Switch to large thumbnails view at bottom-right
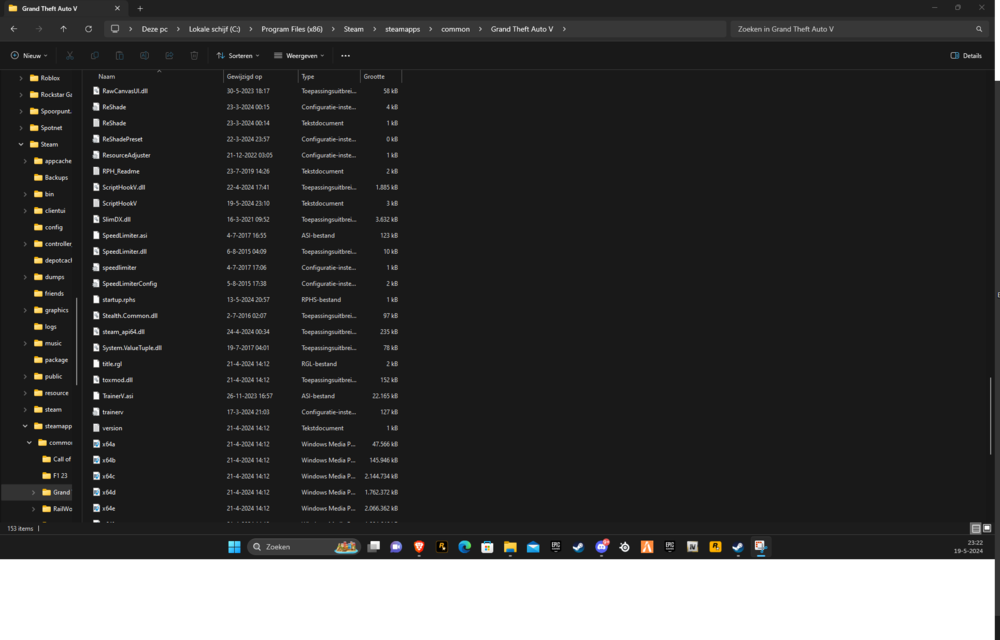The image size is (1000, 640). point(987,528)
